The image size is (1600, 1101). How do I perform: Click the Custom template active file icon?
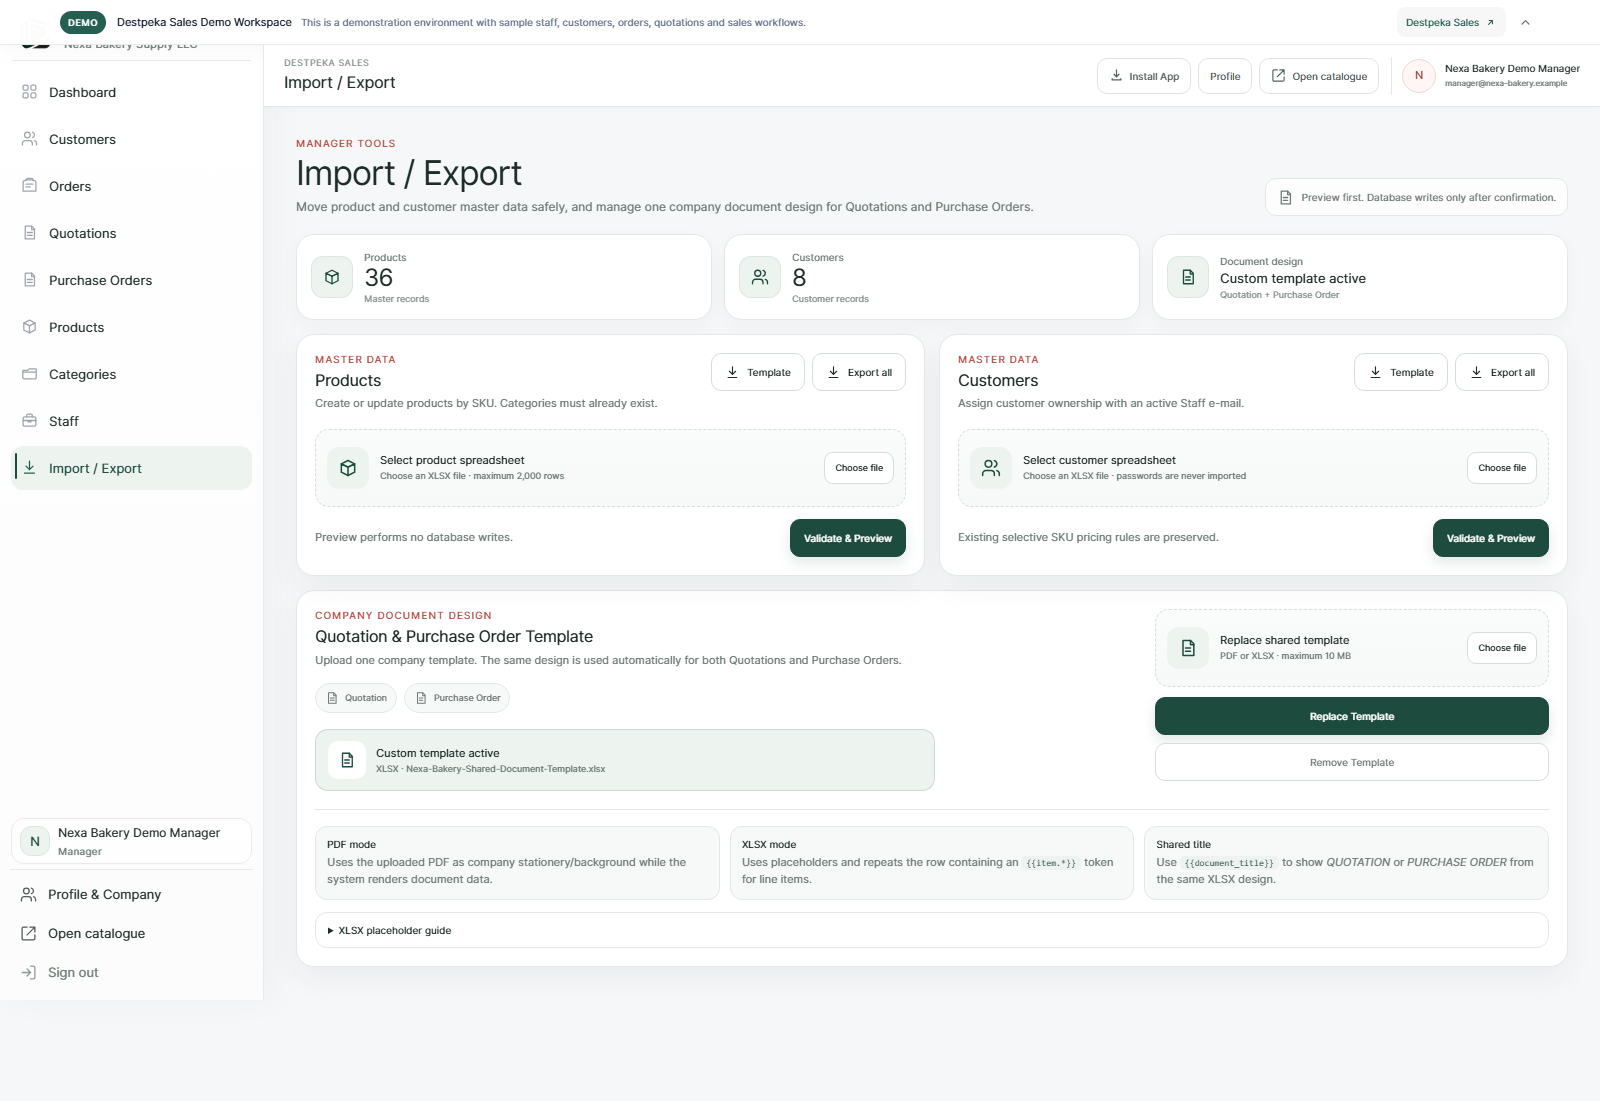[x=347, y=760]
